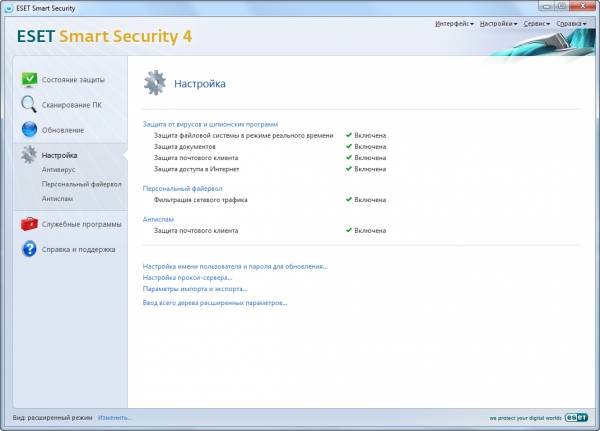Open Состояние защиты section
The width and height of the screenshot is (600, 431).
click(x=73, y=80)
